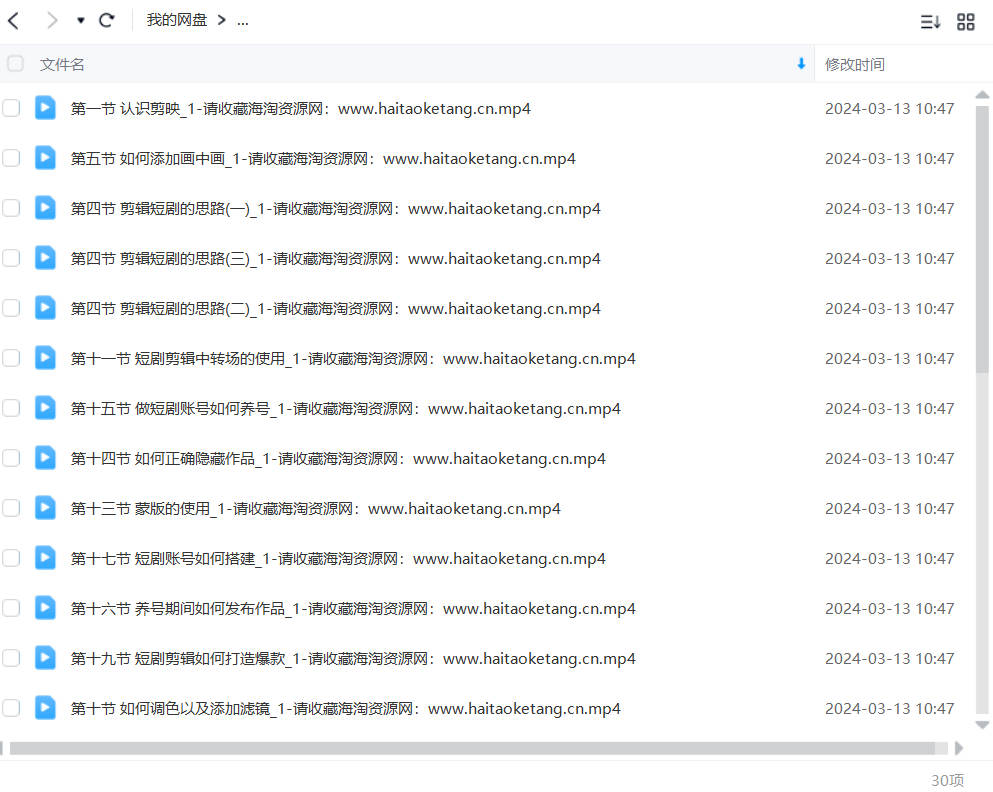The image size is (993, 792).
Task: Go forward with the right arrow
Action: [53, 21]
